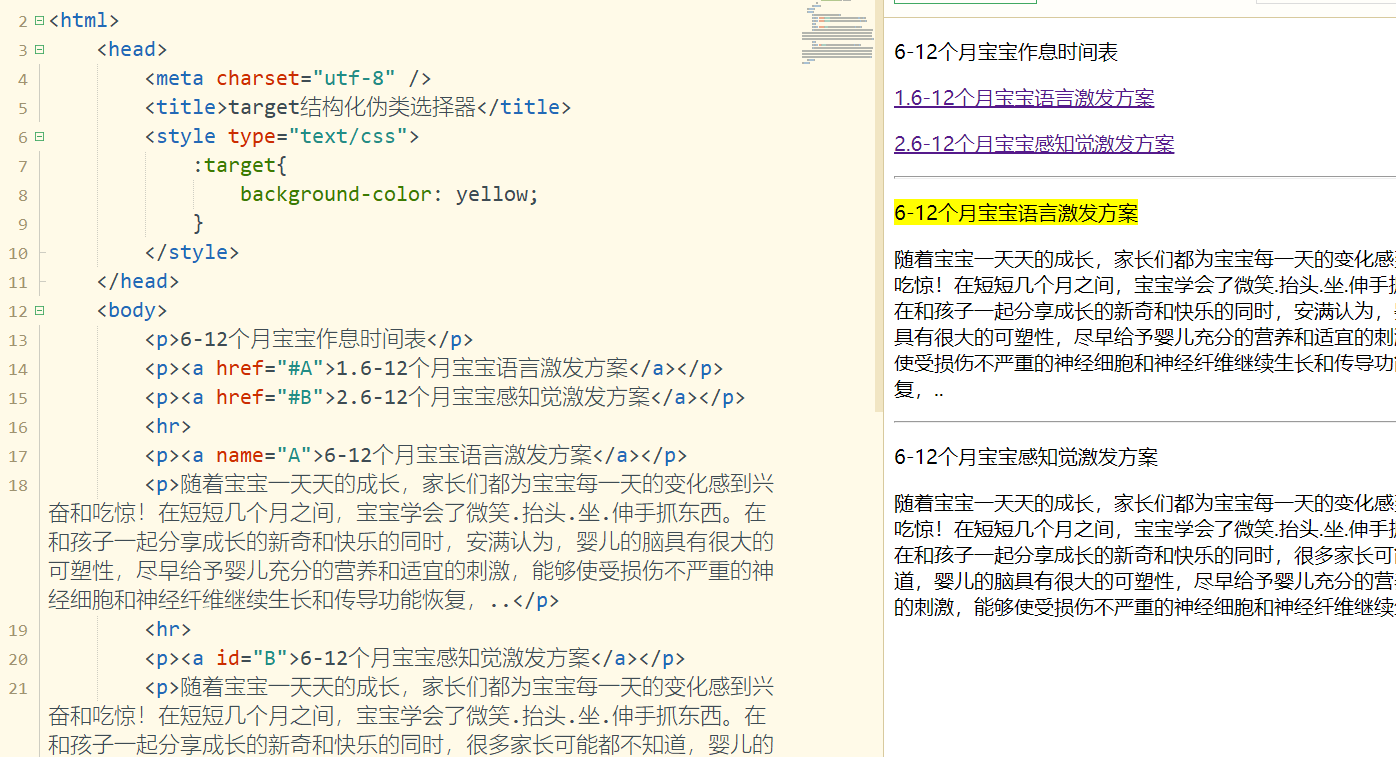This screenshot has width=1396, height=757.
Task: Click the meta charset="utf-8" code line
Action: 288,78
